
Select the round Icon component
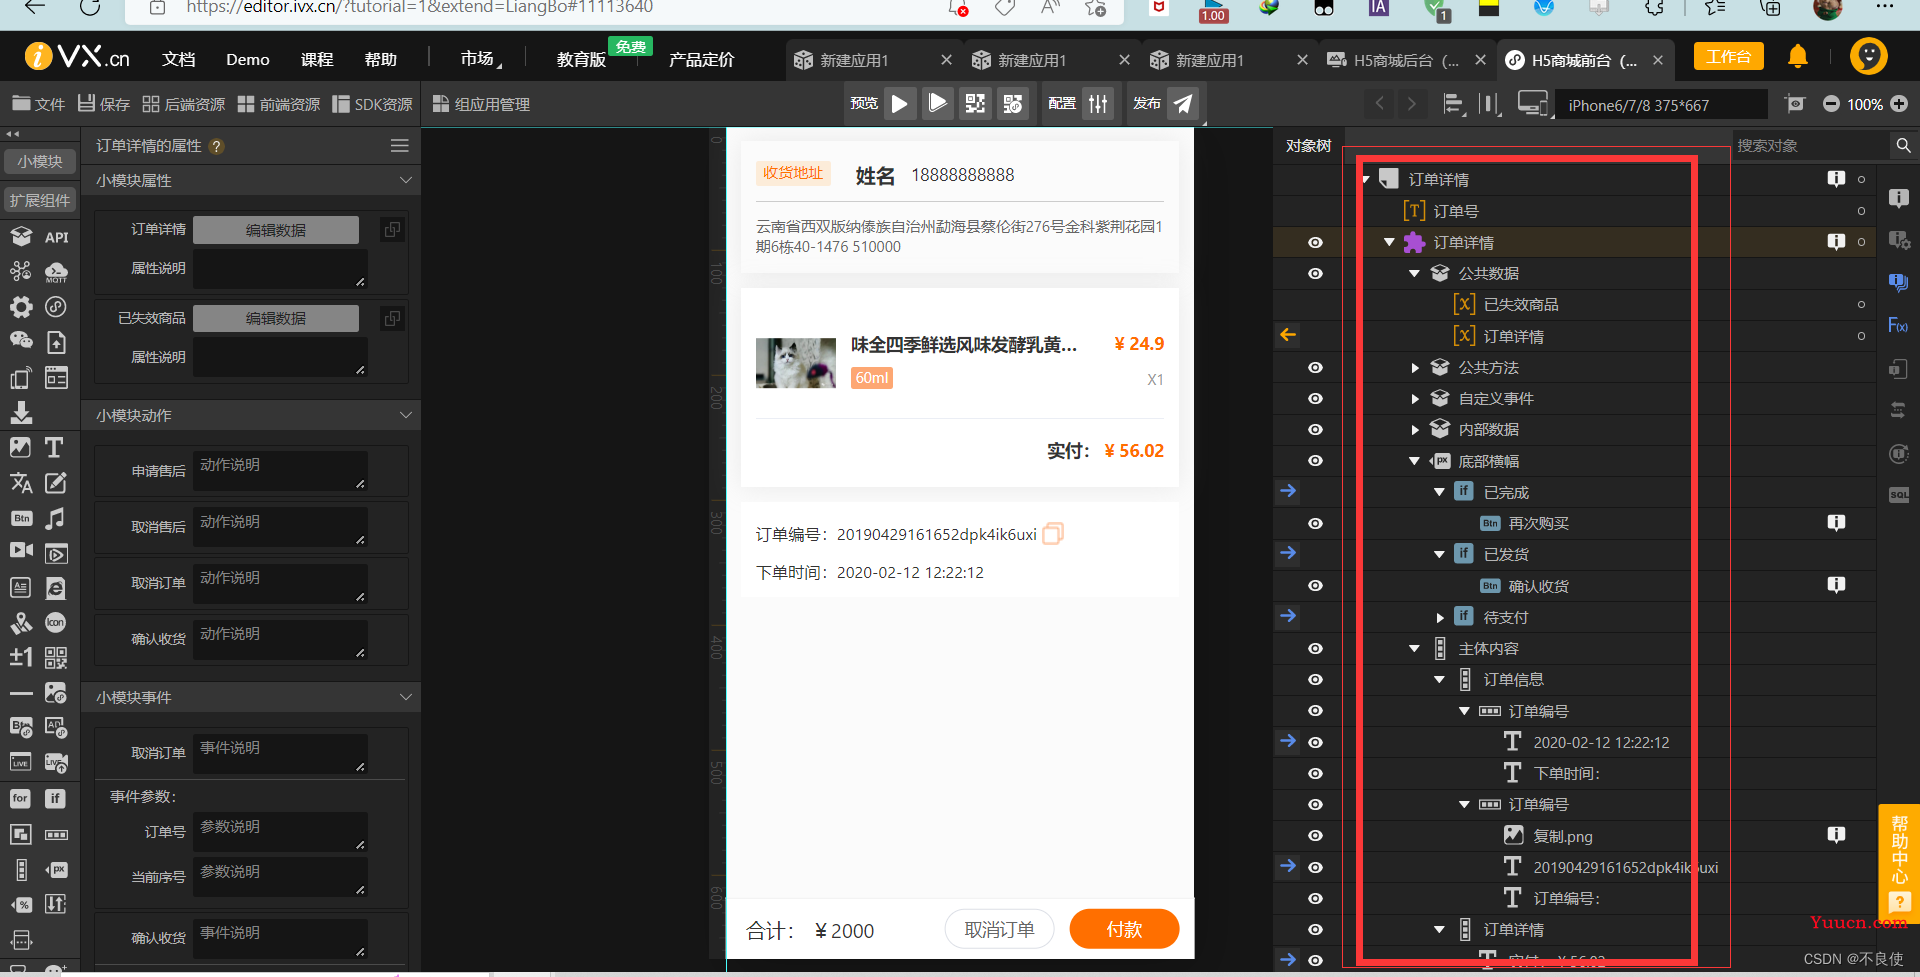click(56, 622)
